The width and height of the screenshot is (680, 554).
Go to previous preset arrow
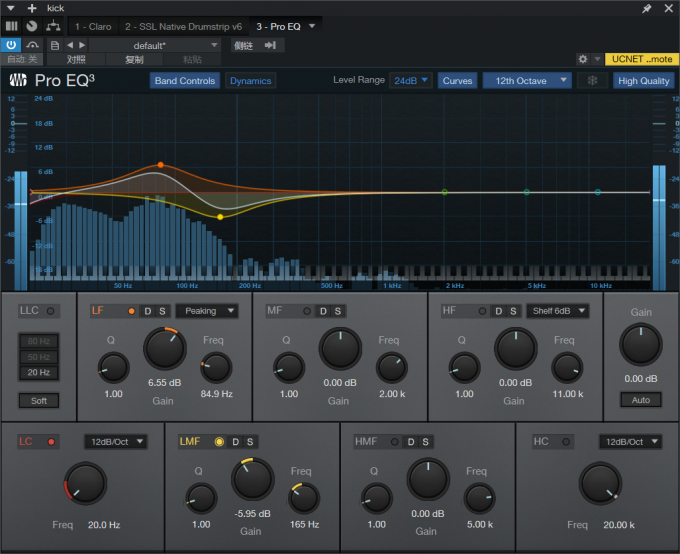(70, 45)
